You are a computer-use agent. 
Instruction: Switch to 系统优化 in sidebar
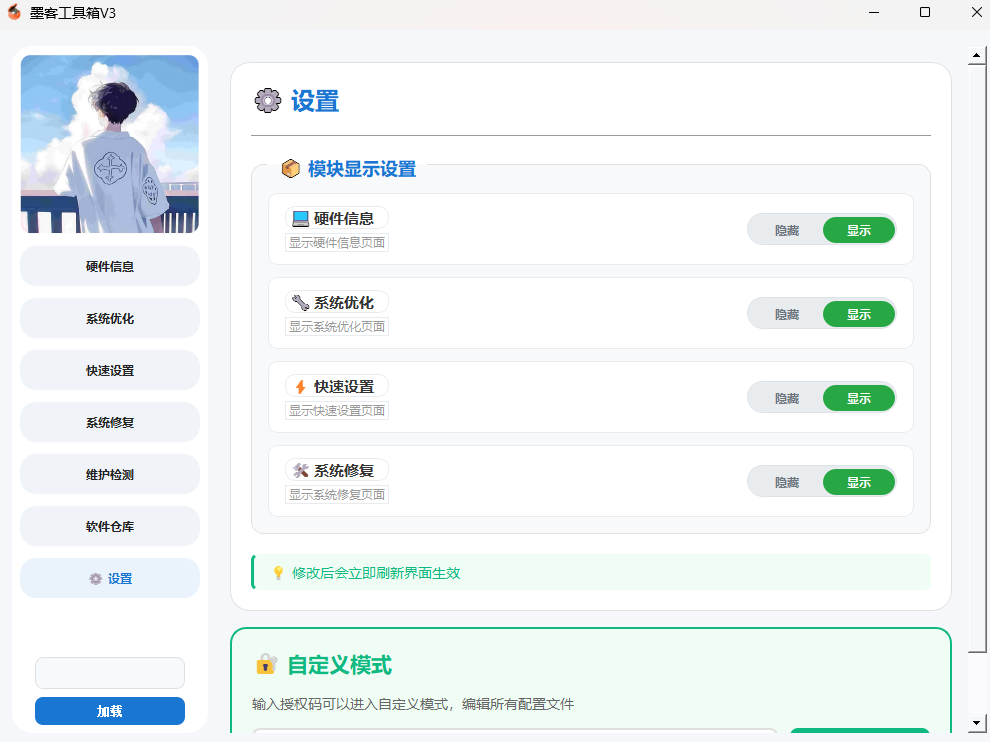(110, 318)
